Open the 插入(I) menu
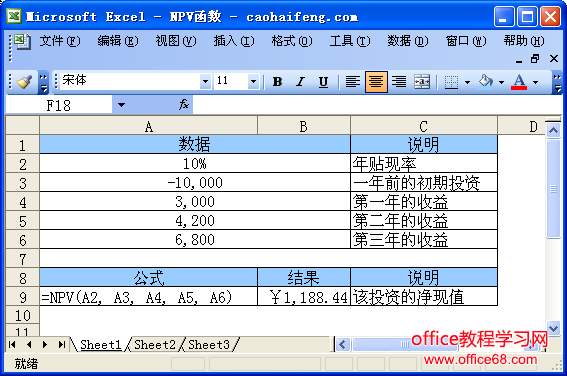Screen dimensions: 567x376 coord(234,41)
